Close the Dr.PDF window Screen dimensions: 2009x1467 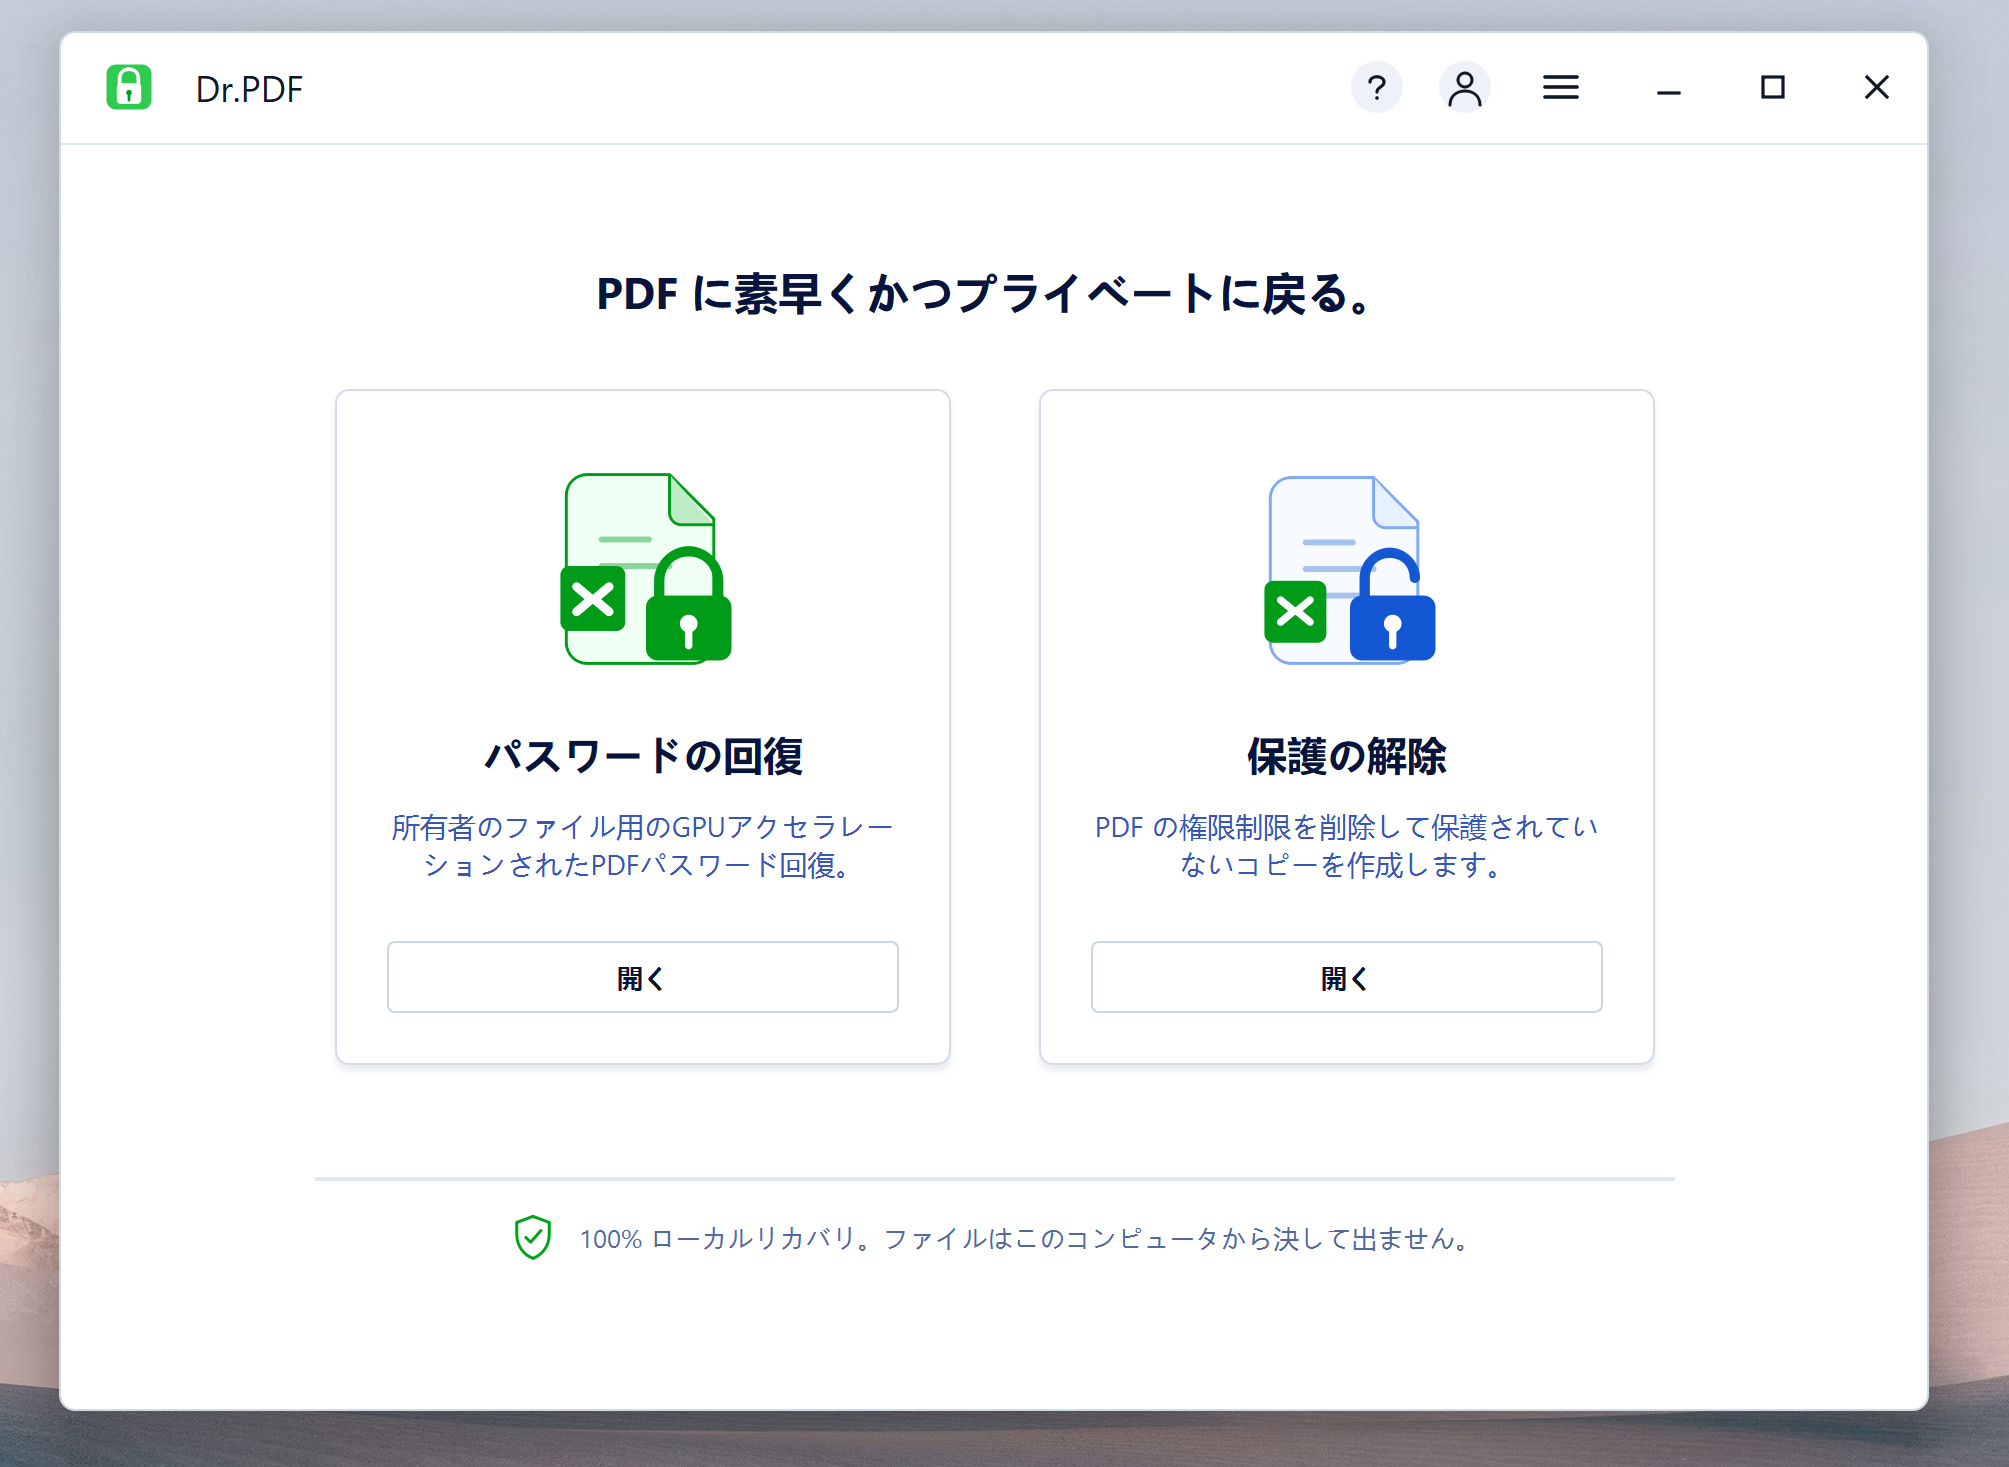click(1876, 88)
